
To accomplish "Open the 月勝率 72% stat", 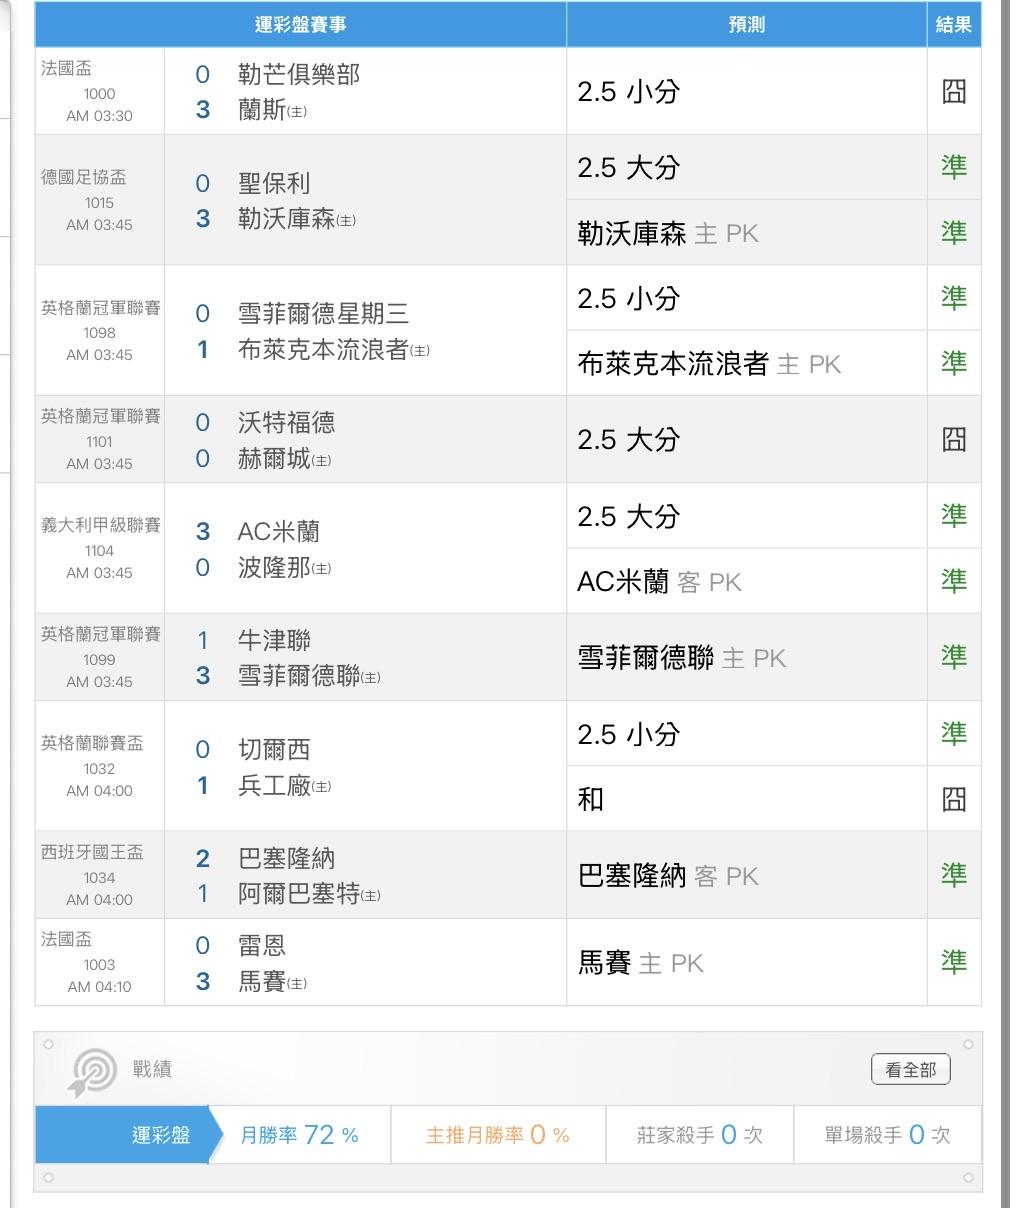I will coord(299,1135).
